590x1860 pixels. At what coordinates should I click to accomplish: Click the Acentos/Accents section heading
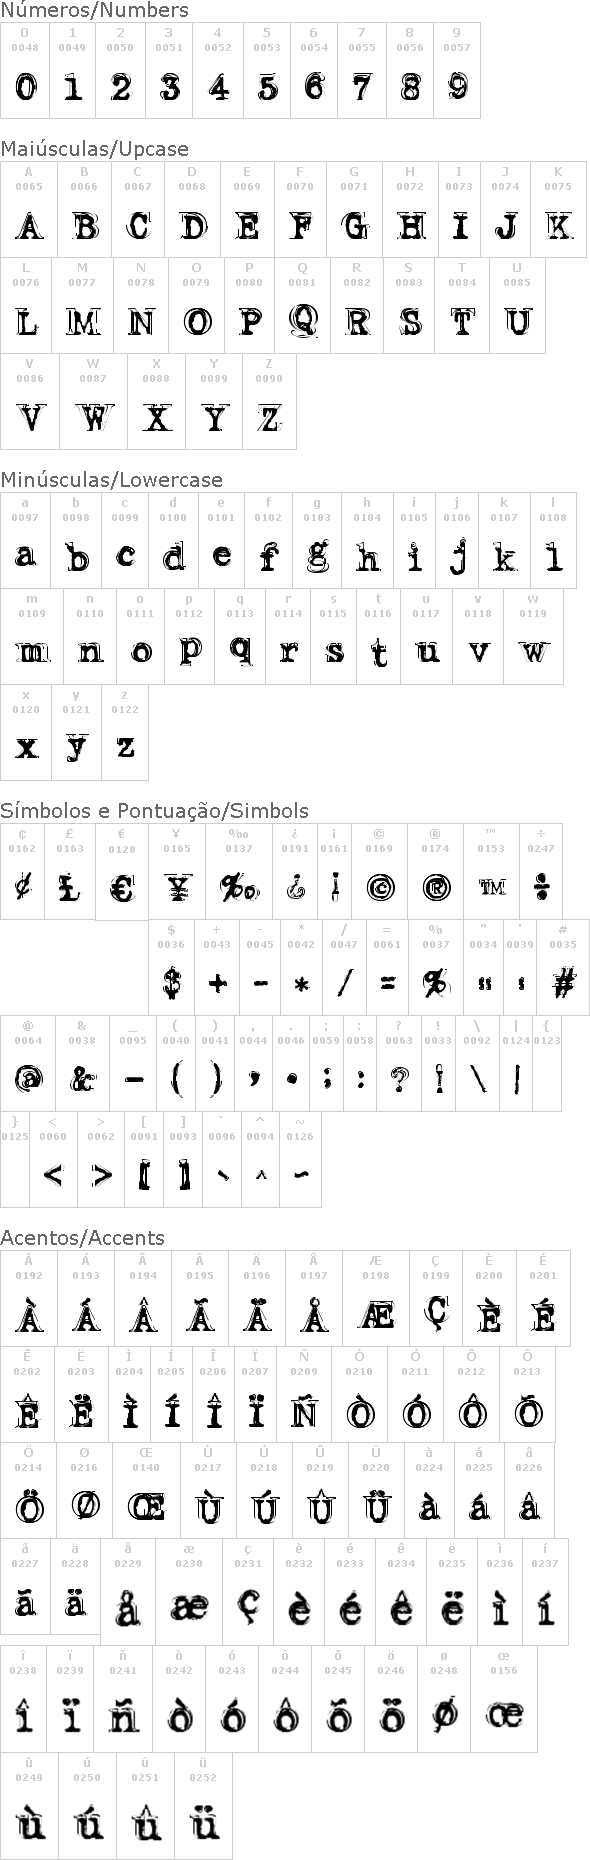(82, 1238)
